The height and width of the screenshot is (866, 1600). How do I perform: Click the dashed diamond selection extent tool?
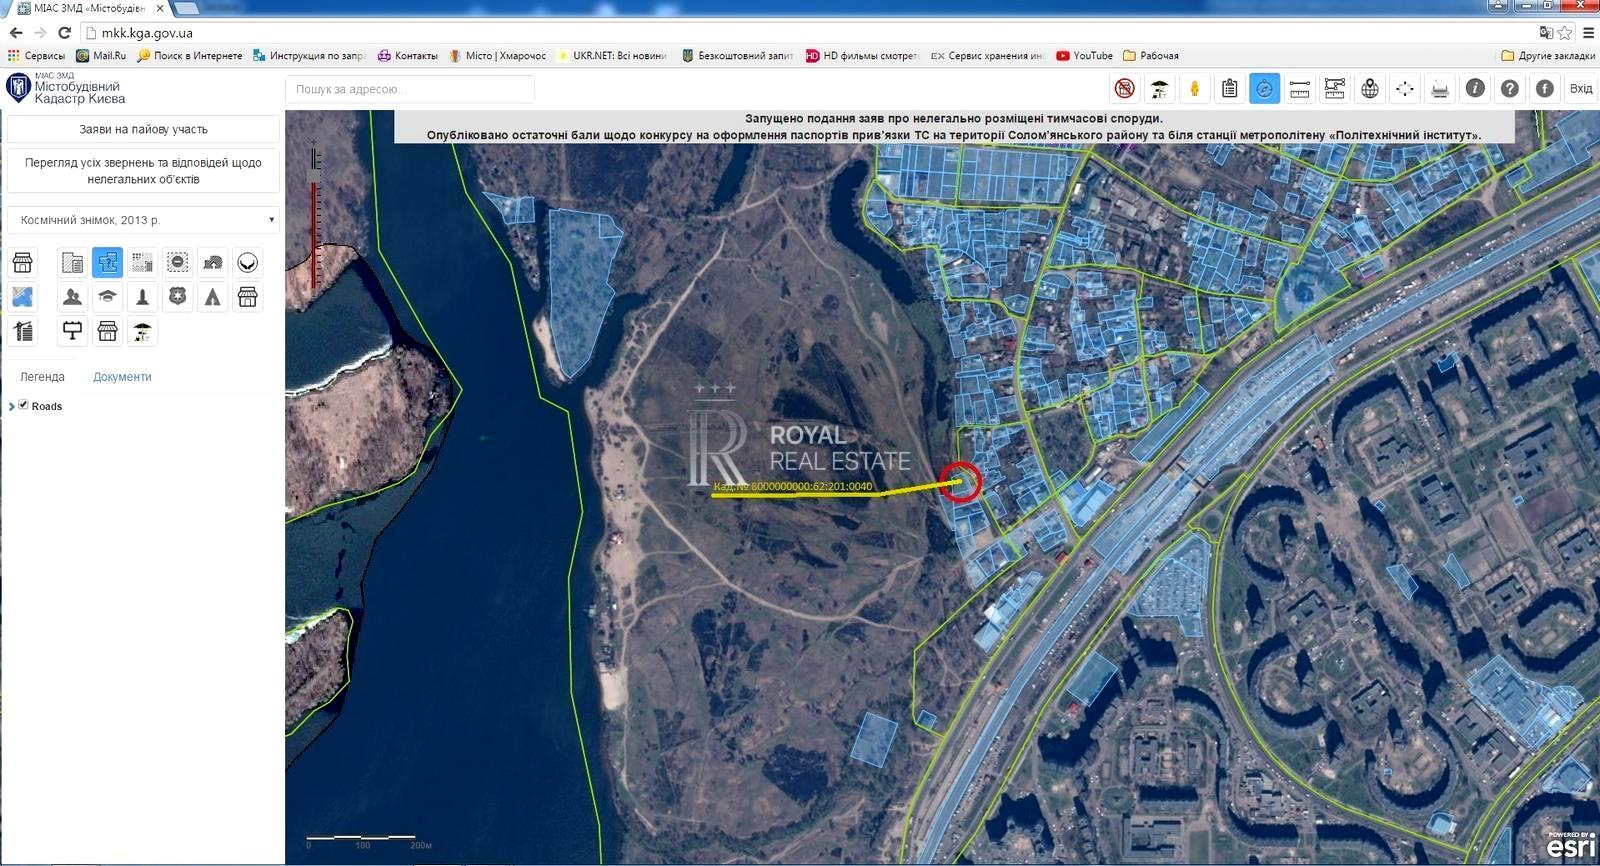(x=1405, y=89)
